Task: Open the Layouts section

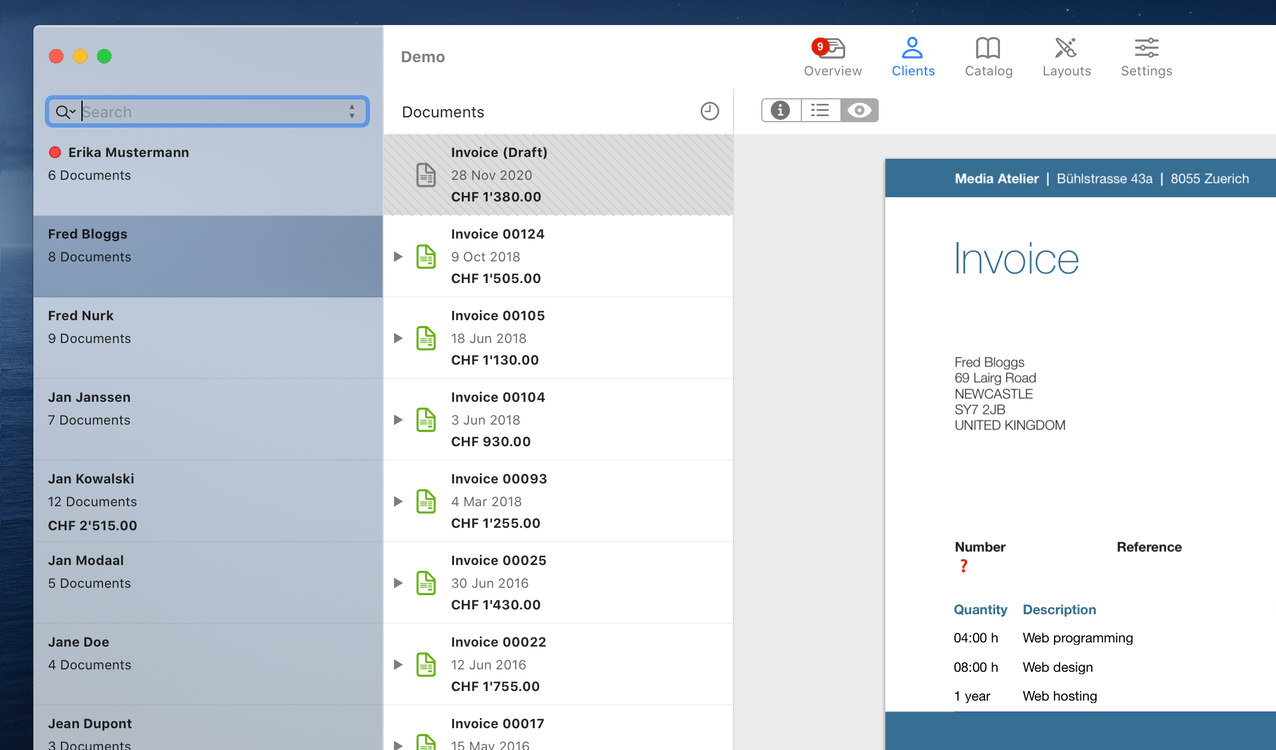Action: 1066,57
